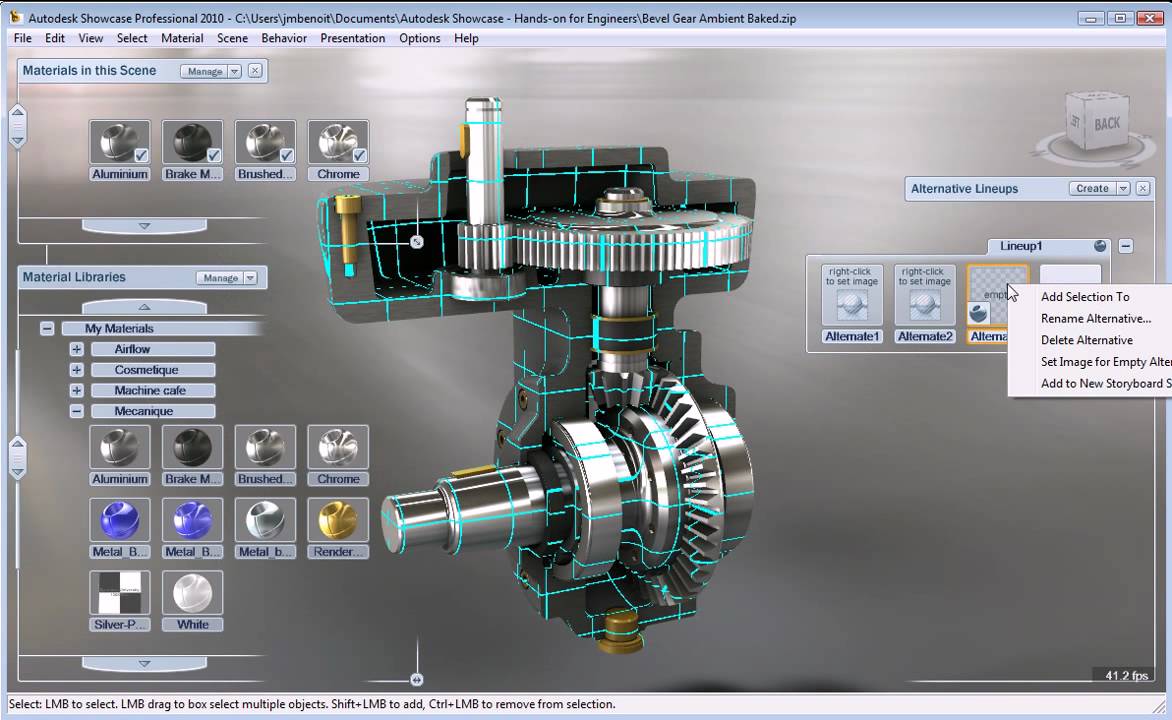Select the Brake M material sphere

pyautogui.click(x=192, y=141)
